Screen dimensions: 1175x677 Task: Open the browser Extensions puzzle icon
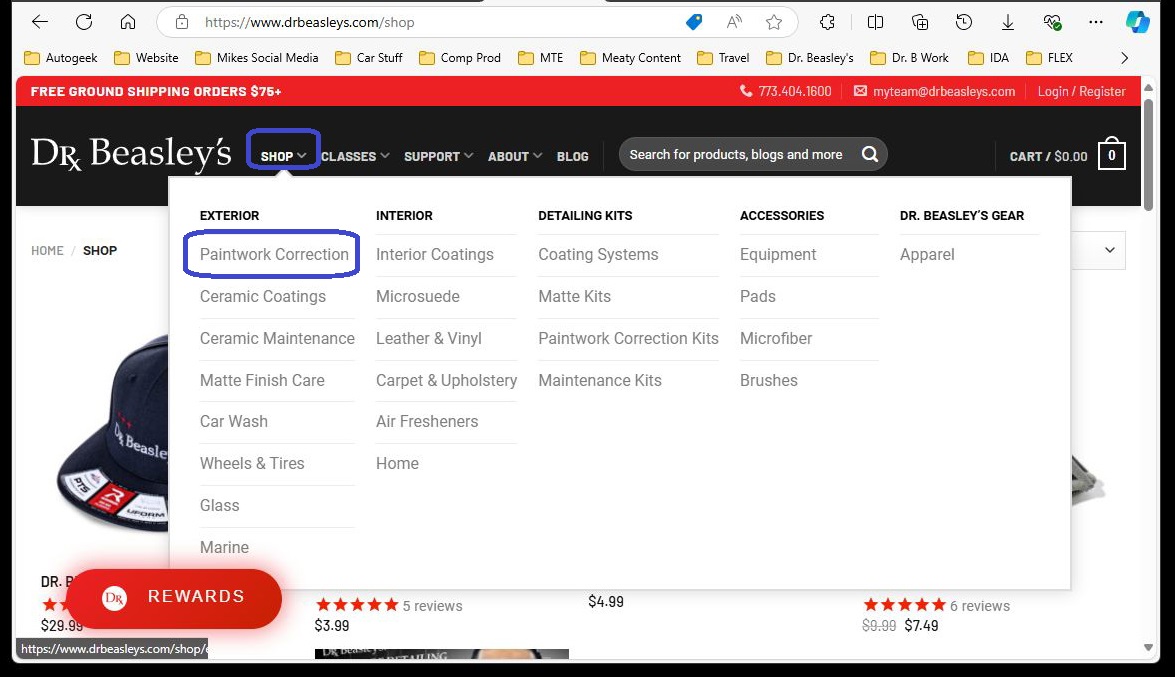pyautogui.click(x=827, y=22)
